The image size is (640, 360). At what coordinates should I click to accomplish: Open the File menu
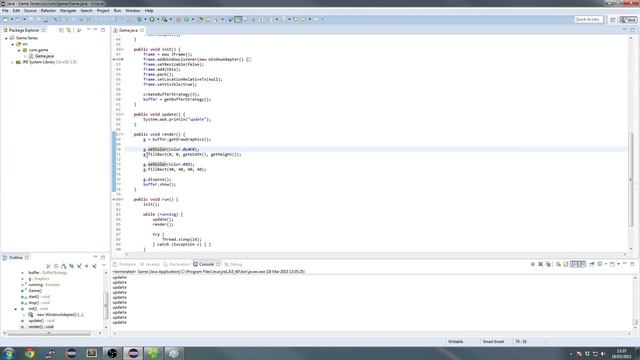tap(5, 11)
